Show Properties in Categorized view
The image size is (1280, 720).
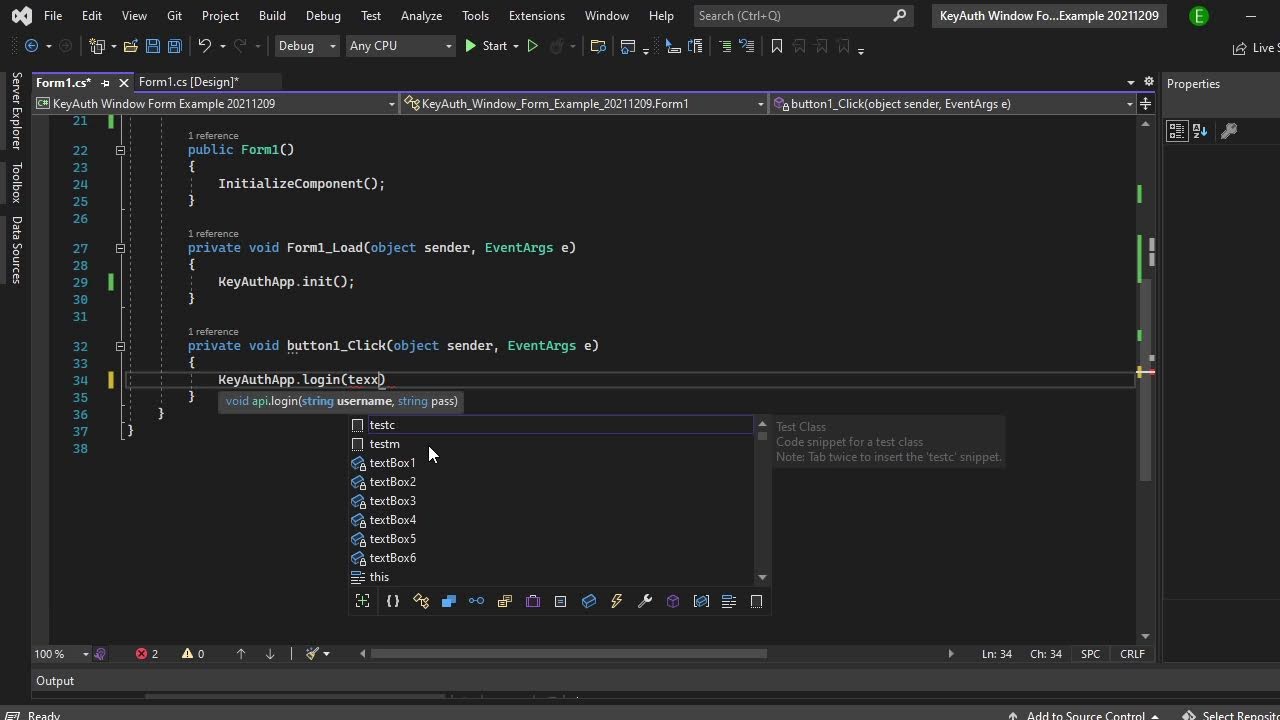point(1177,131)
